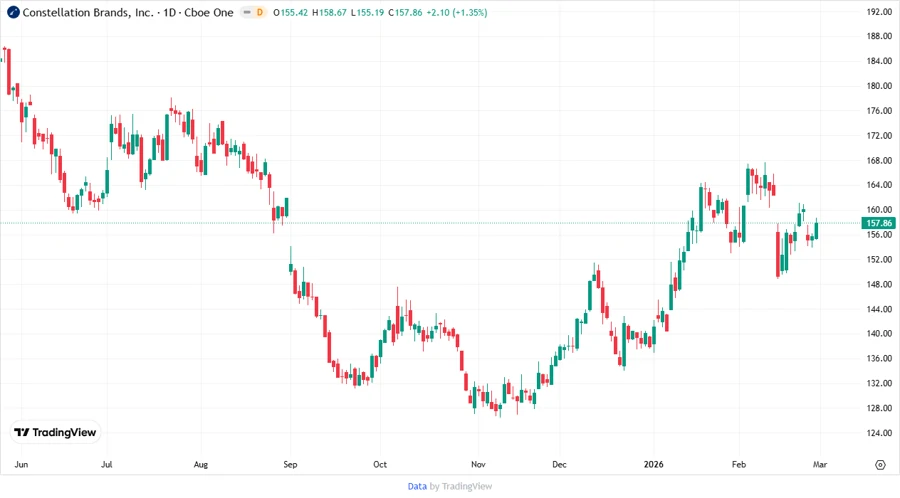900x498 pixels.
Task: Click the Constellation Brands symbol logo icon
Action: (x=13, y=12)
